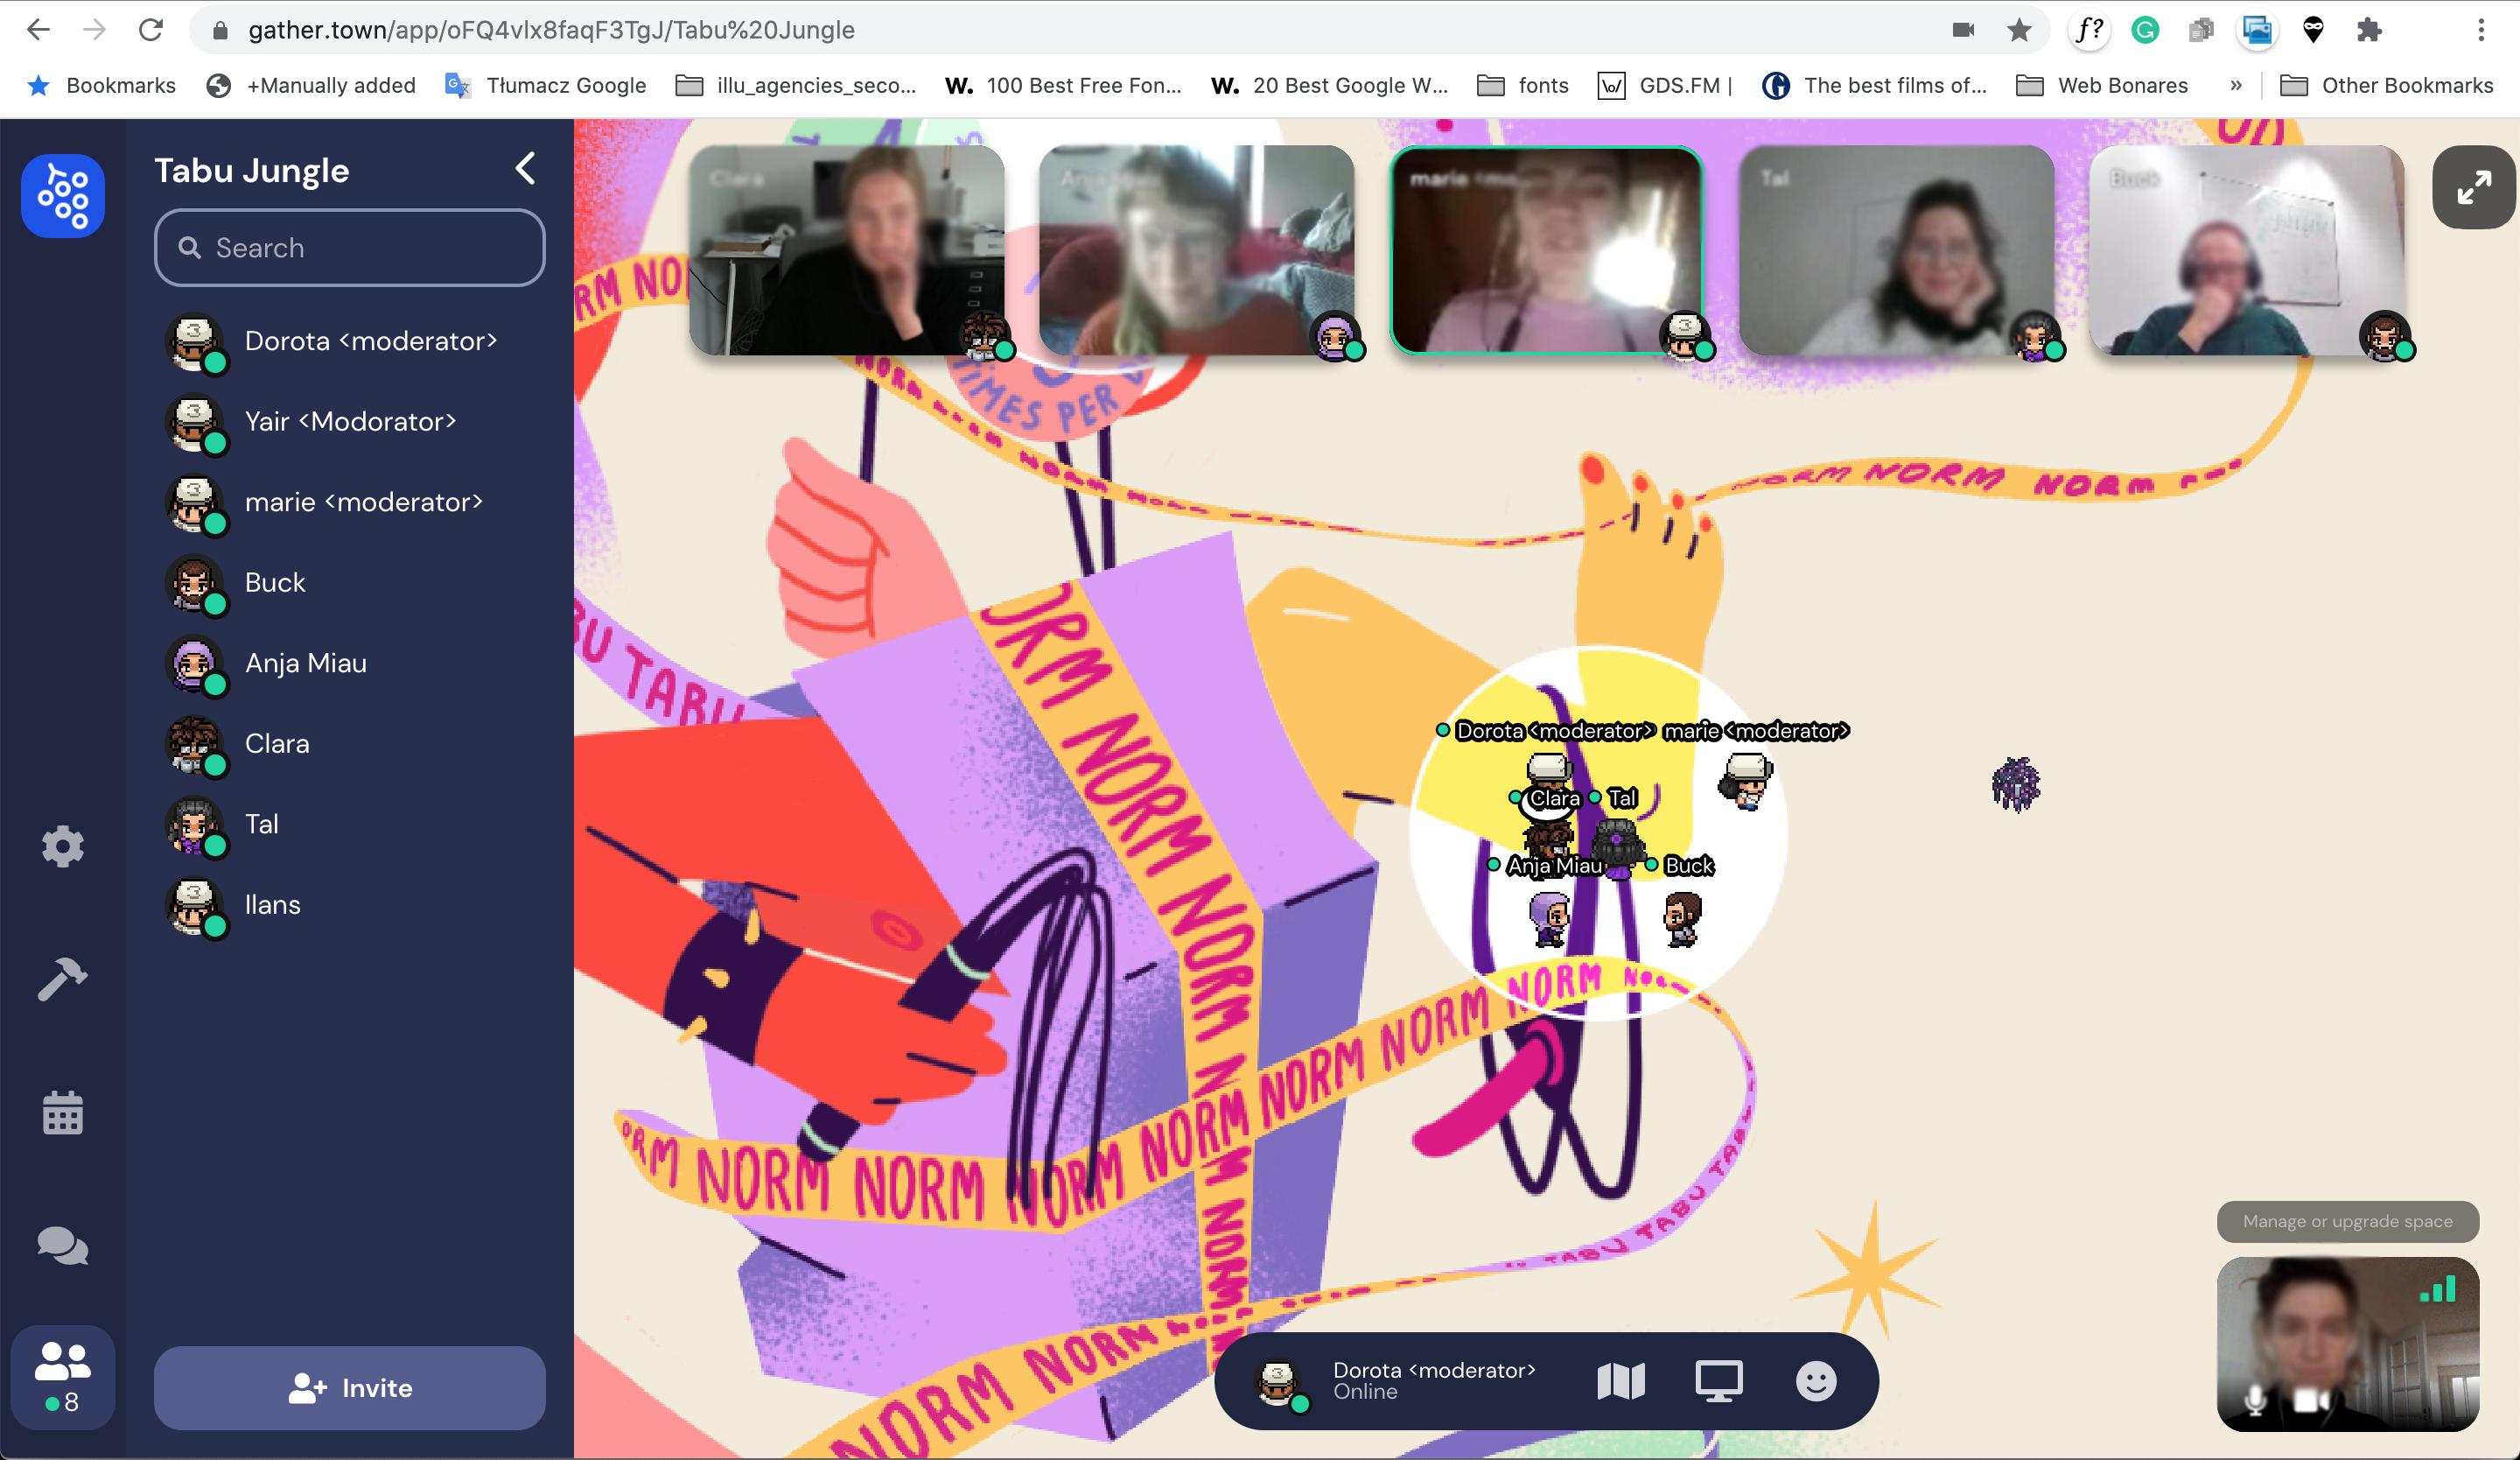Open fonts bookmark folder
This screenshot has height=1460, width=2520.
[x=1523, y=85]
